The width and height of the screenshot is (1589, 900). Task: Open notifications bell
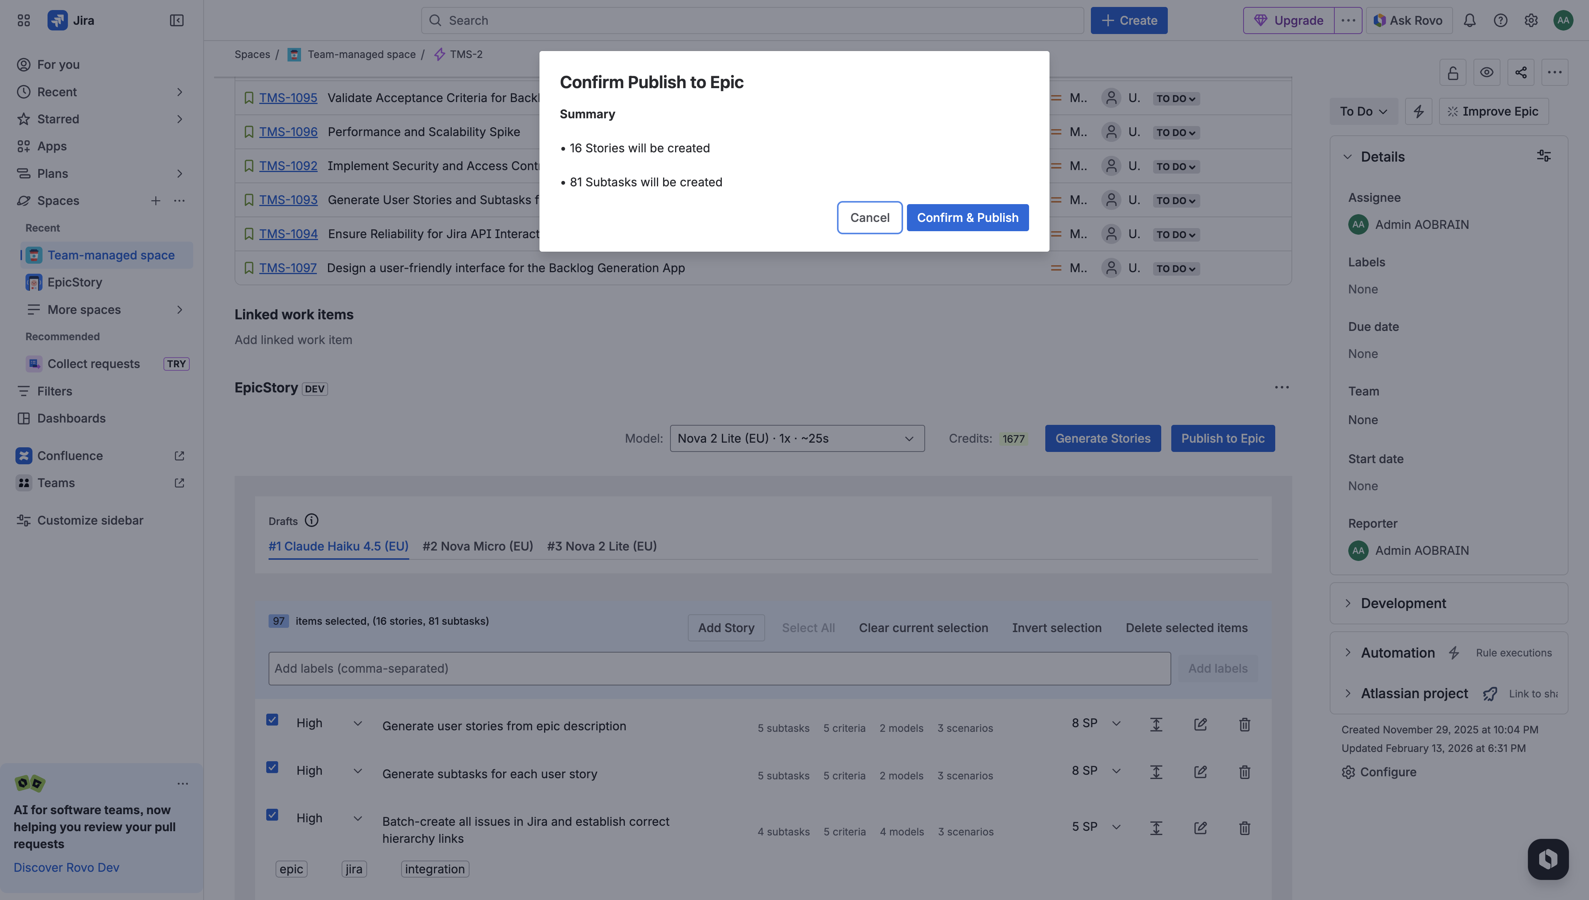[x=1469, y=20]
